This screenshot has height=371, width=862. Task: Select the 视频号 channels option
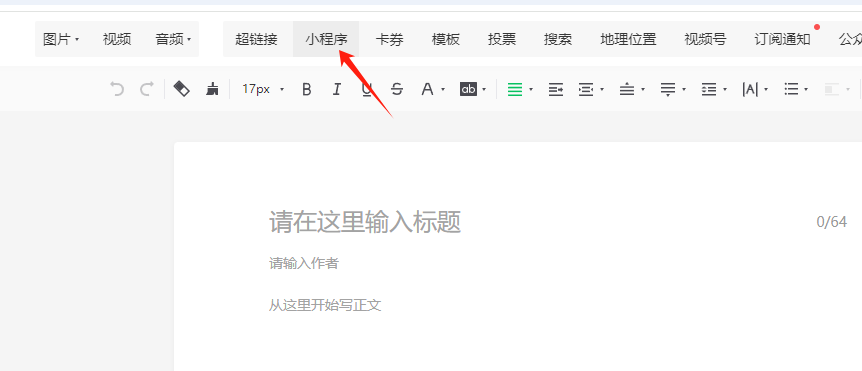click(x=705, y=39)
